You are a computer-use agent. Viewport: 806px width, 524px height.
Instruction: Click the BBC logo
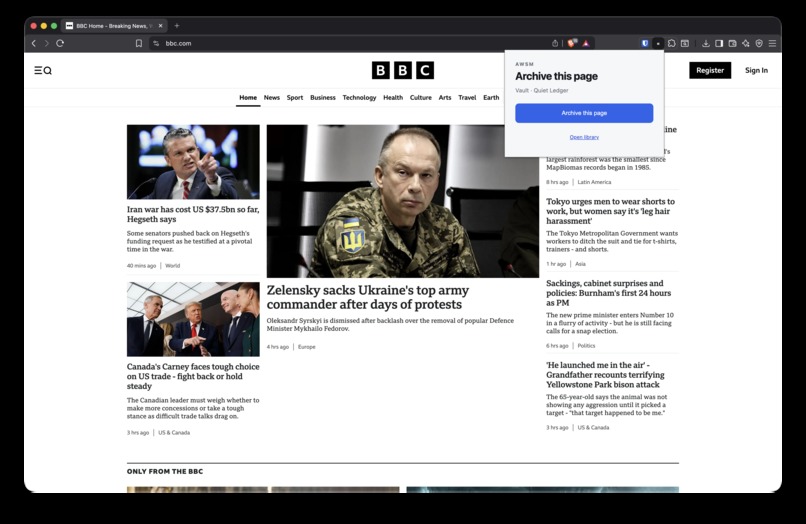(403, 70)
